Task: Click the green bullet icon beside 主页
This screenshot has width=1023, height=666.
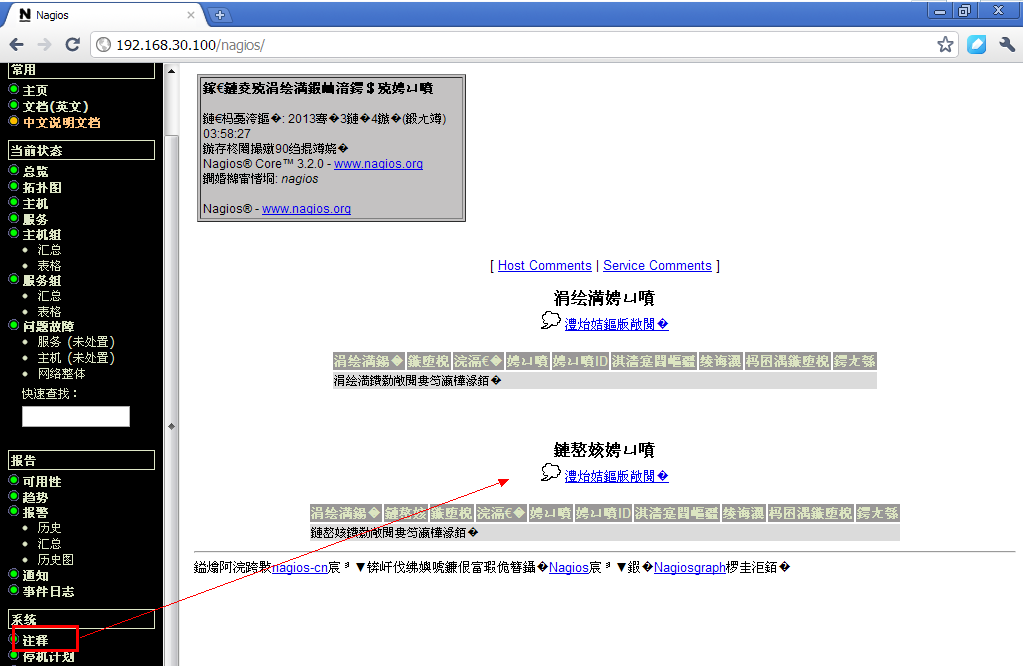Action: pyautogui.click(x=14, y=89)
